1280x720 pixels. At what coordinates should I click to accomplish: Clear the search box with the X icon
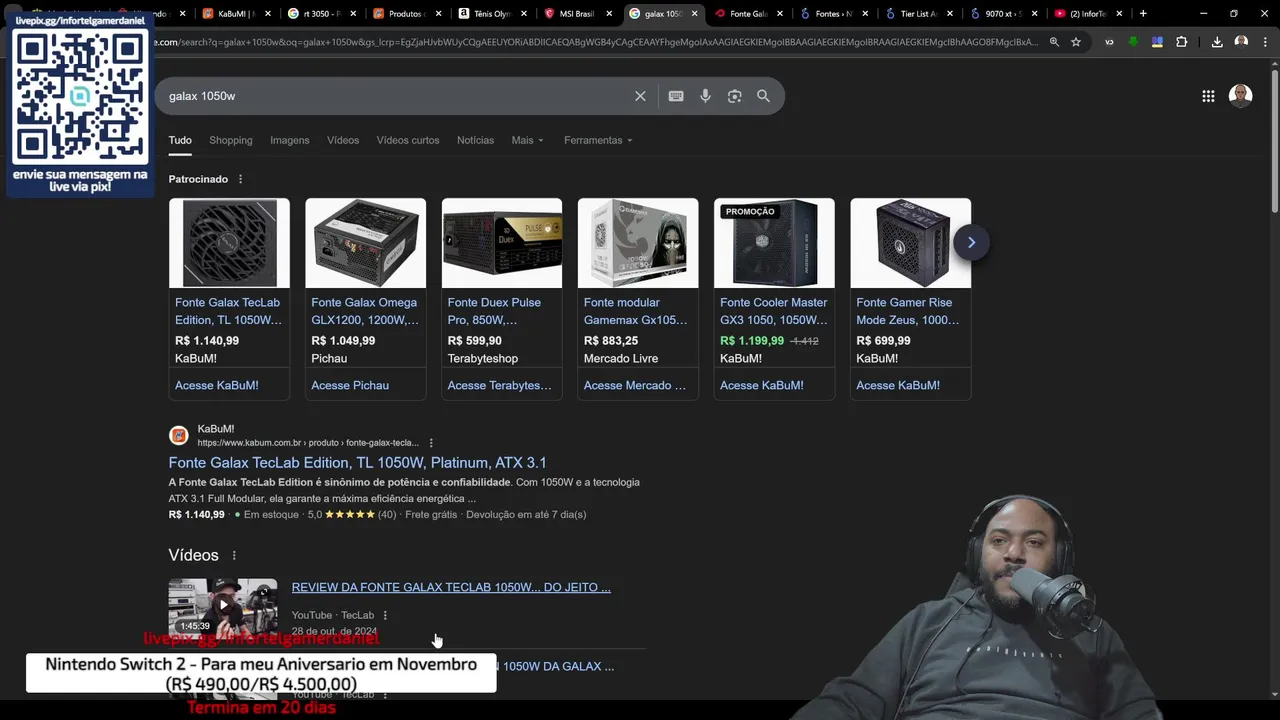(x=640, y=96)
